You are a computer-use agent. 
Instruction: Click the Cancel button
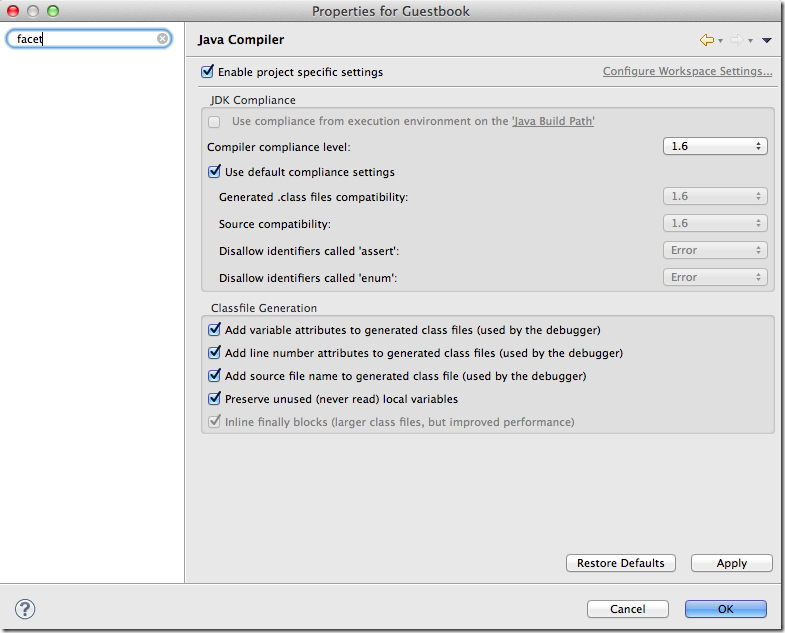click(628, 609)
